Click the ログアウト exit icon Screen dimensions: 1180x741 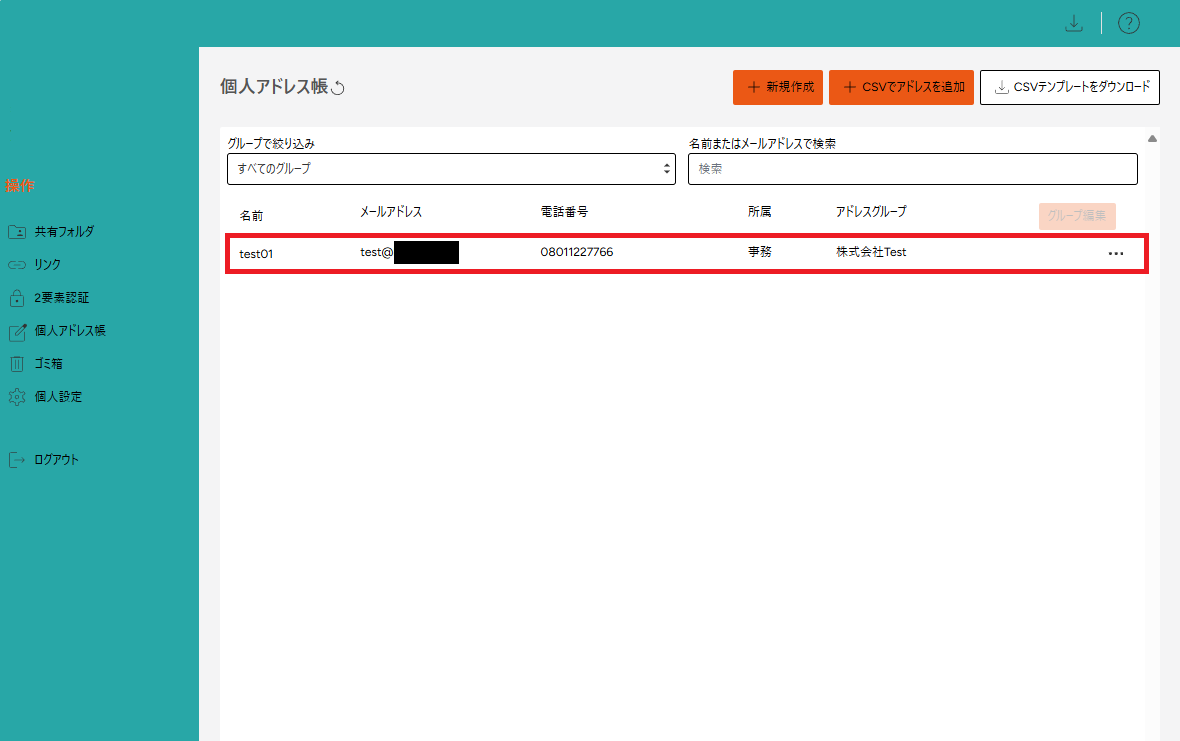coord(17,460)
